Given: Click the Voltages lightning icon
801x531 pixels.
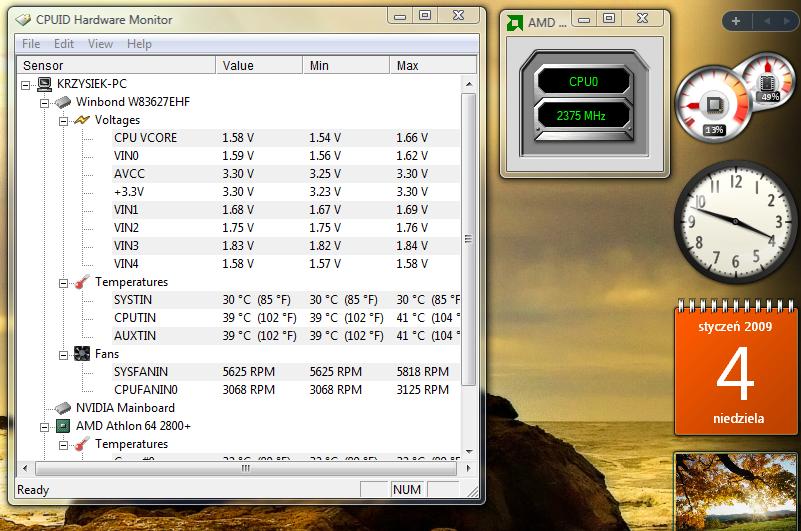Looking at the screenshot, I should point(82,120).
